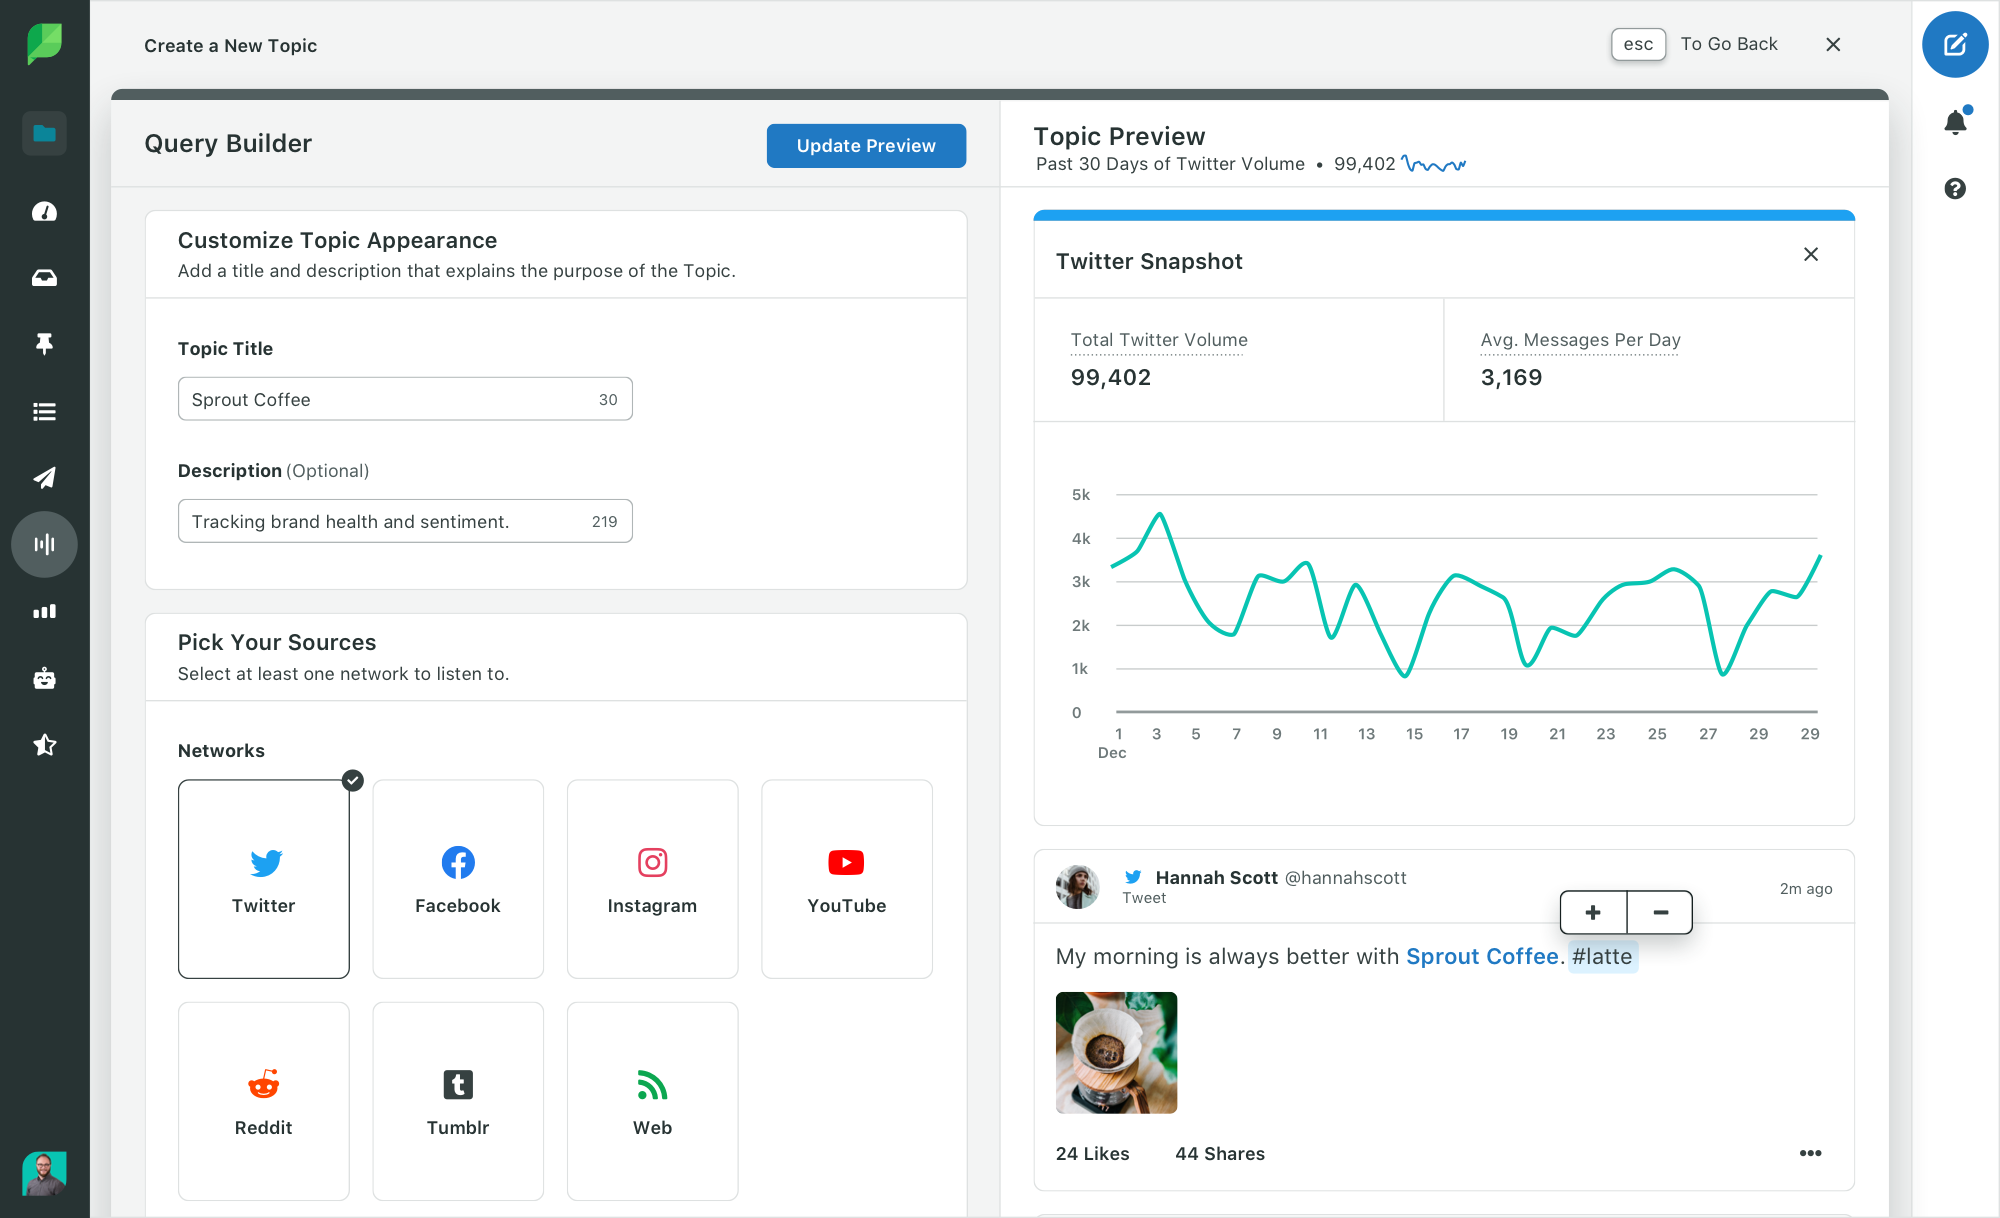Image resolution: width=2000 pixels, height=1218 pixels.
Task: Click the Publishing send icon
Action: [44, 477]
